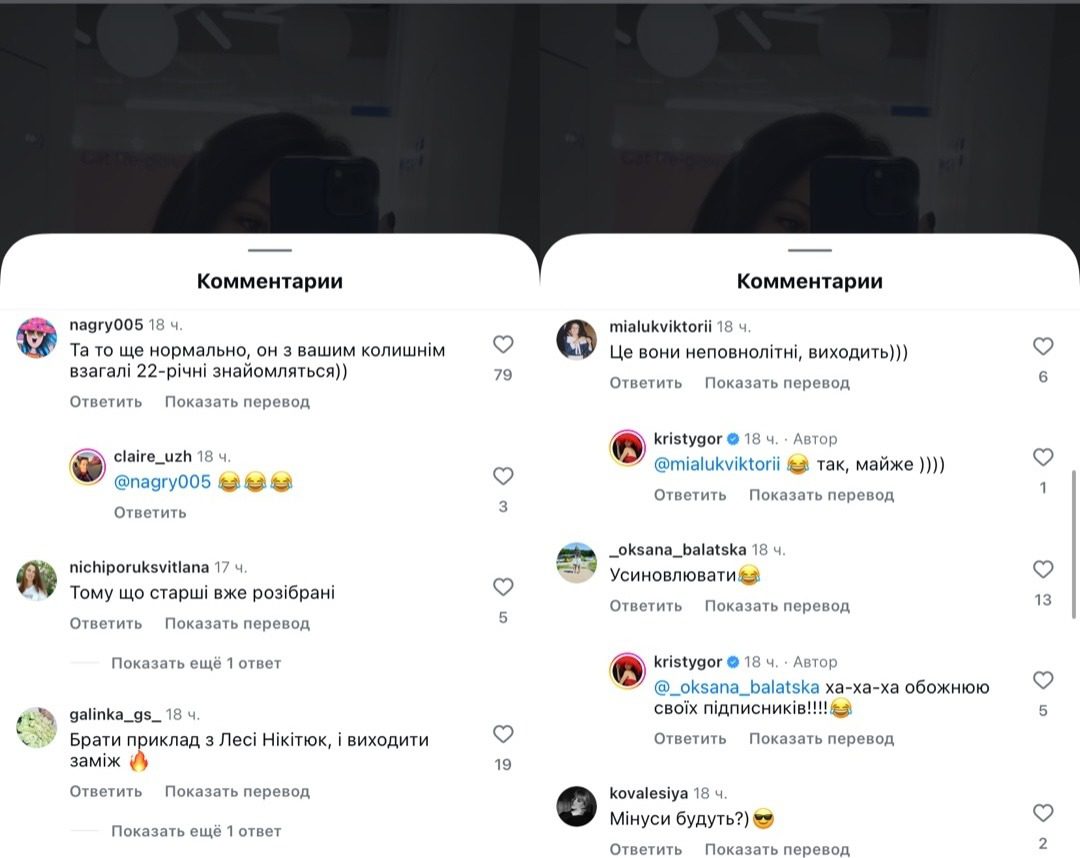Expand 'Показать ещё 1 ответ' under nichiporuksvitlana
Viewport: 1080px width, 858px height.
pos(196,663)
